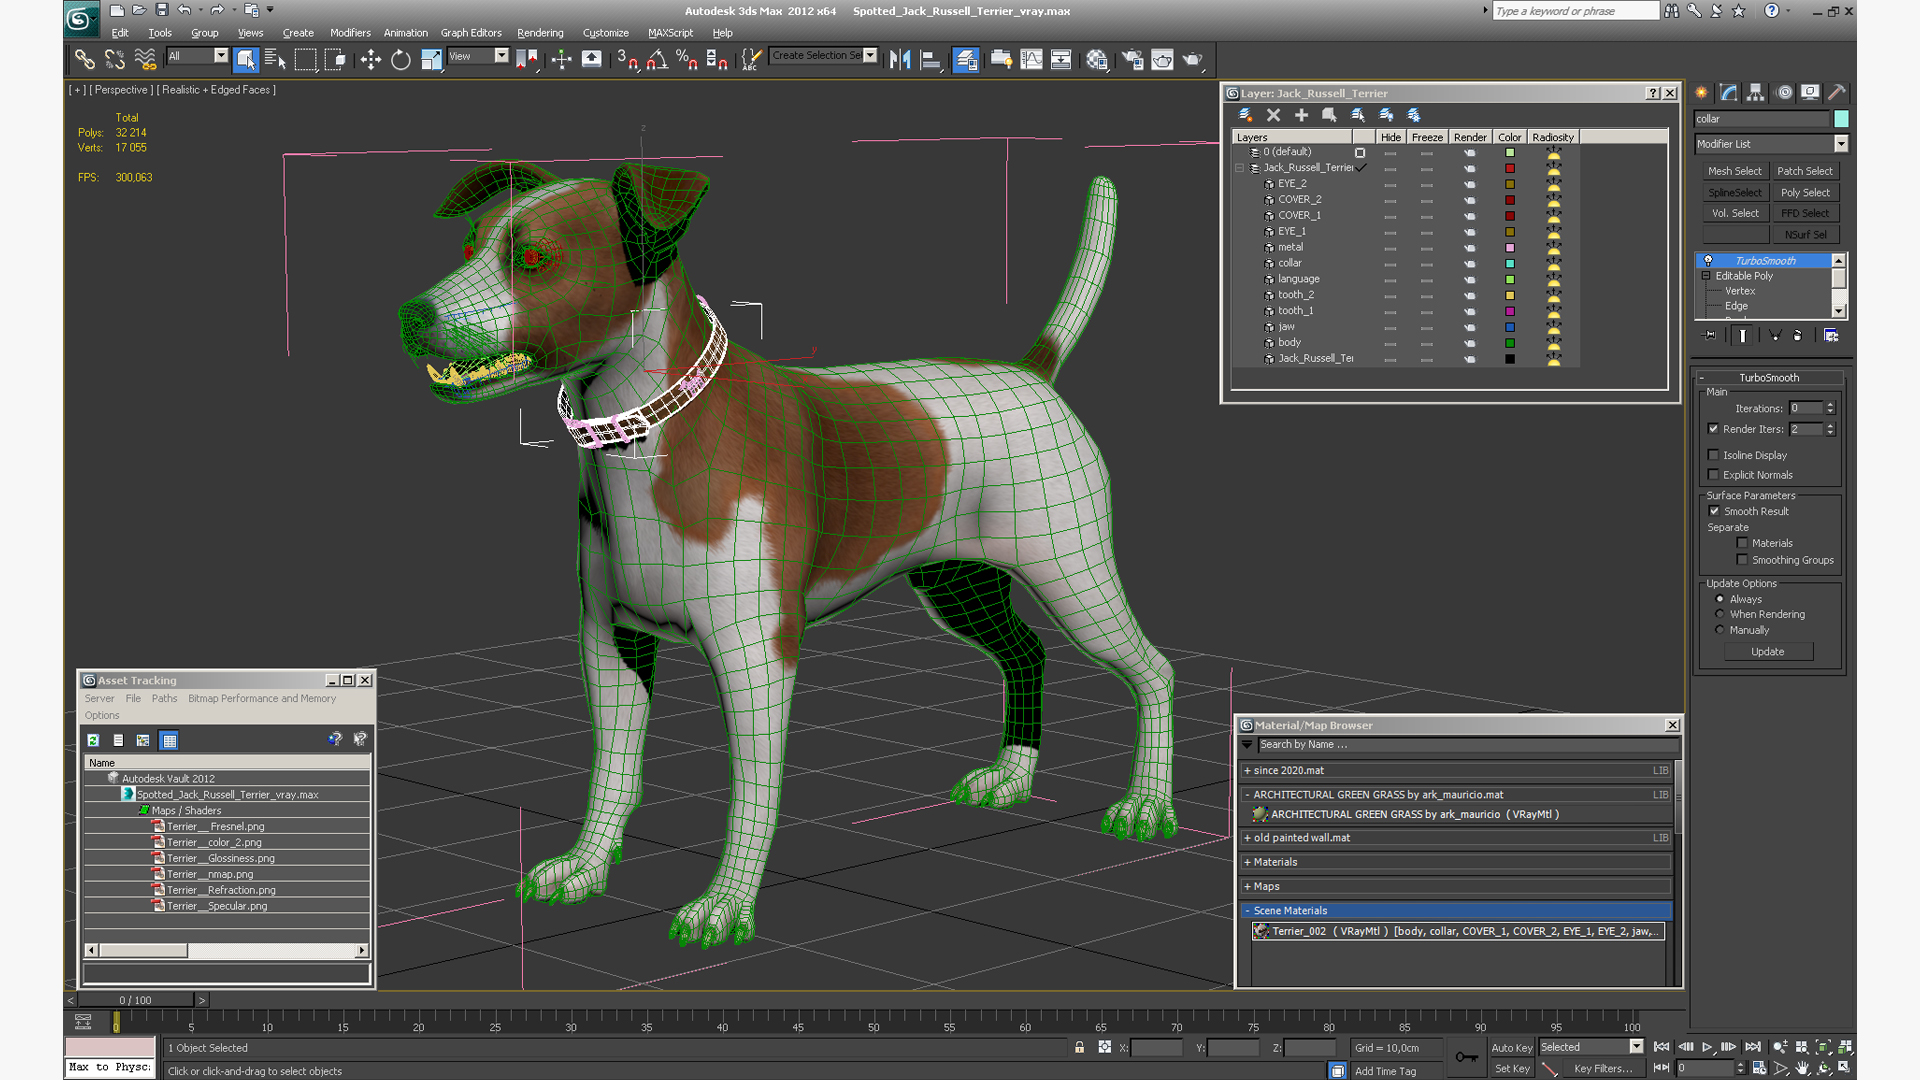Click the Key Filters button

click(1603, 1069)
